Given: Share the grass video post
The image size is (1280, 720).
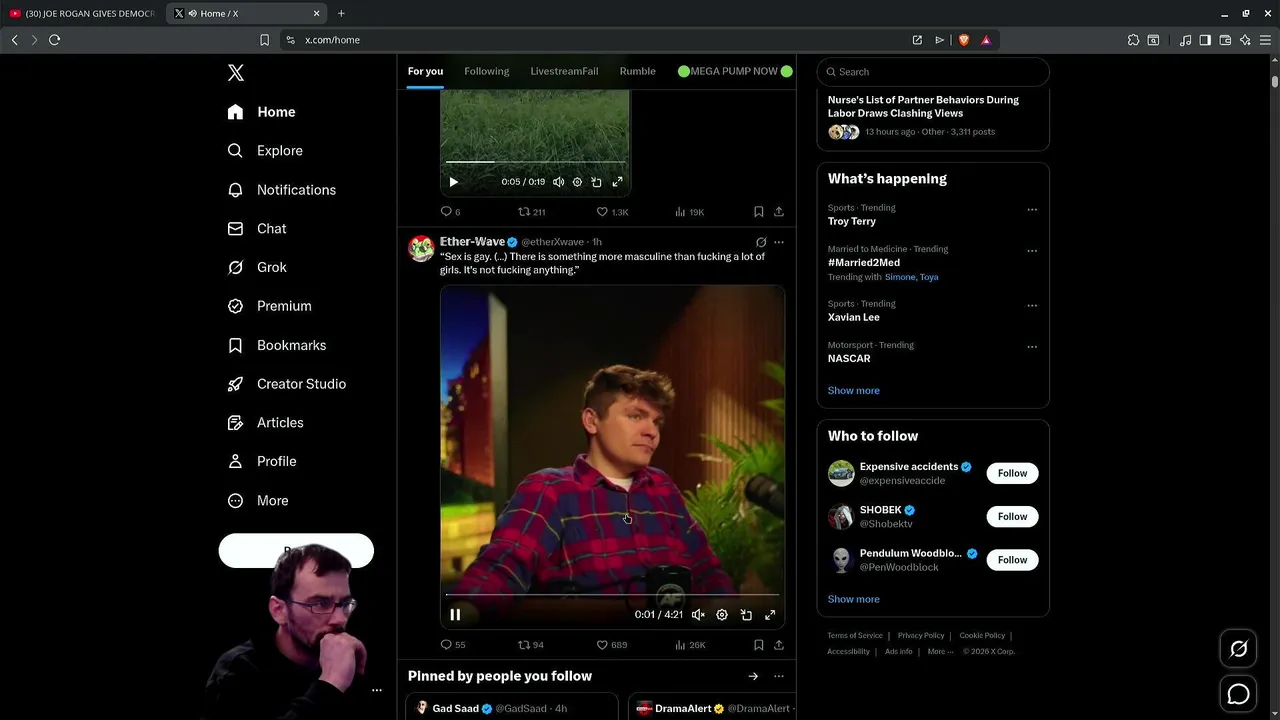Looking at the screenshot, I should click(779, 212).
